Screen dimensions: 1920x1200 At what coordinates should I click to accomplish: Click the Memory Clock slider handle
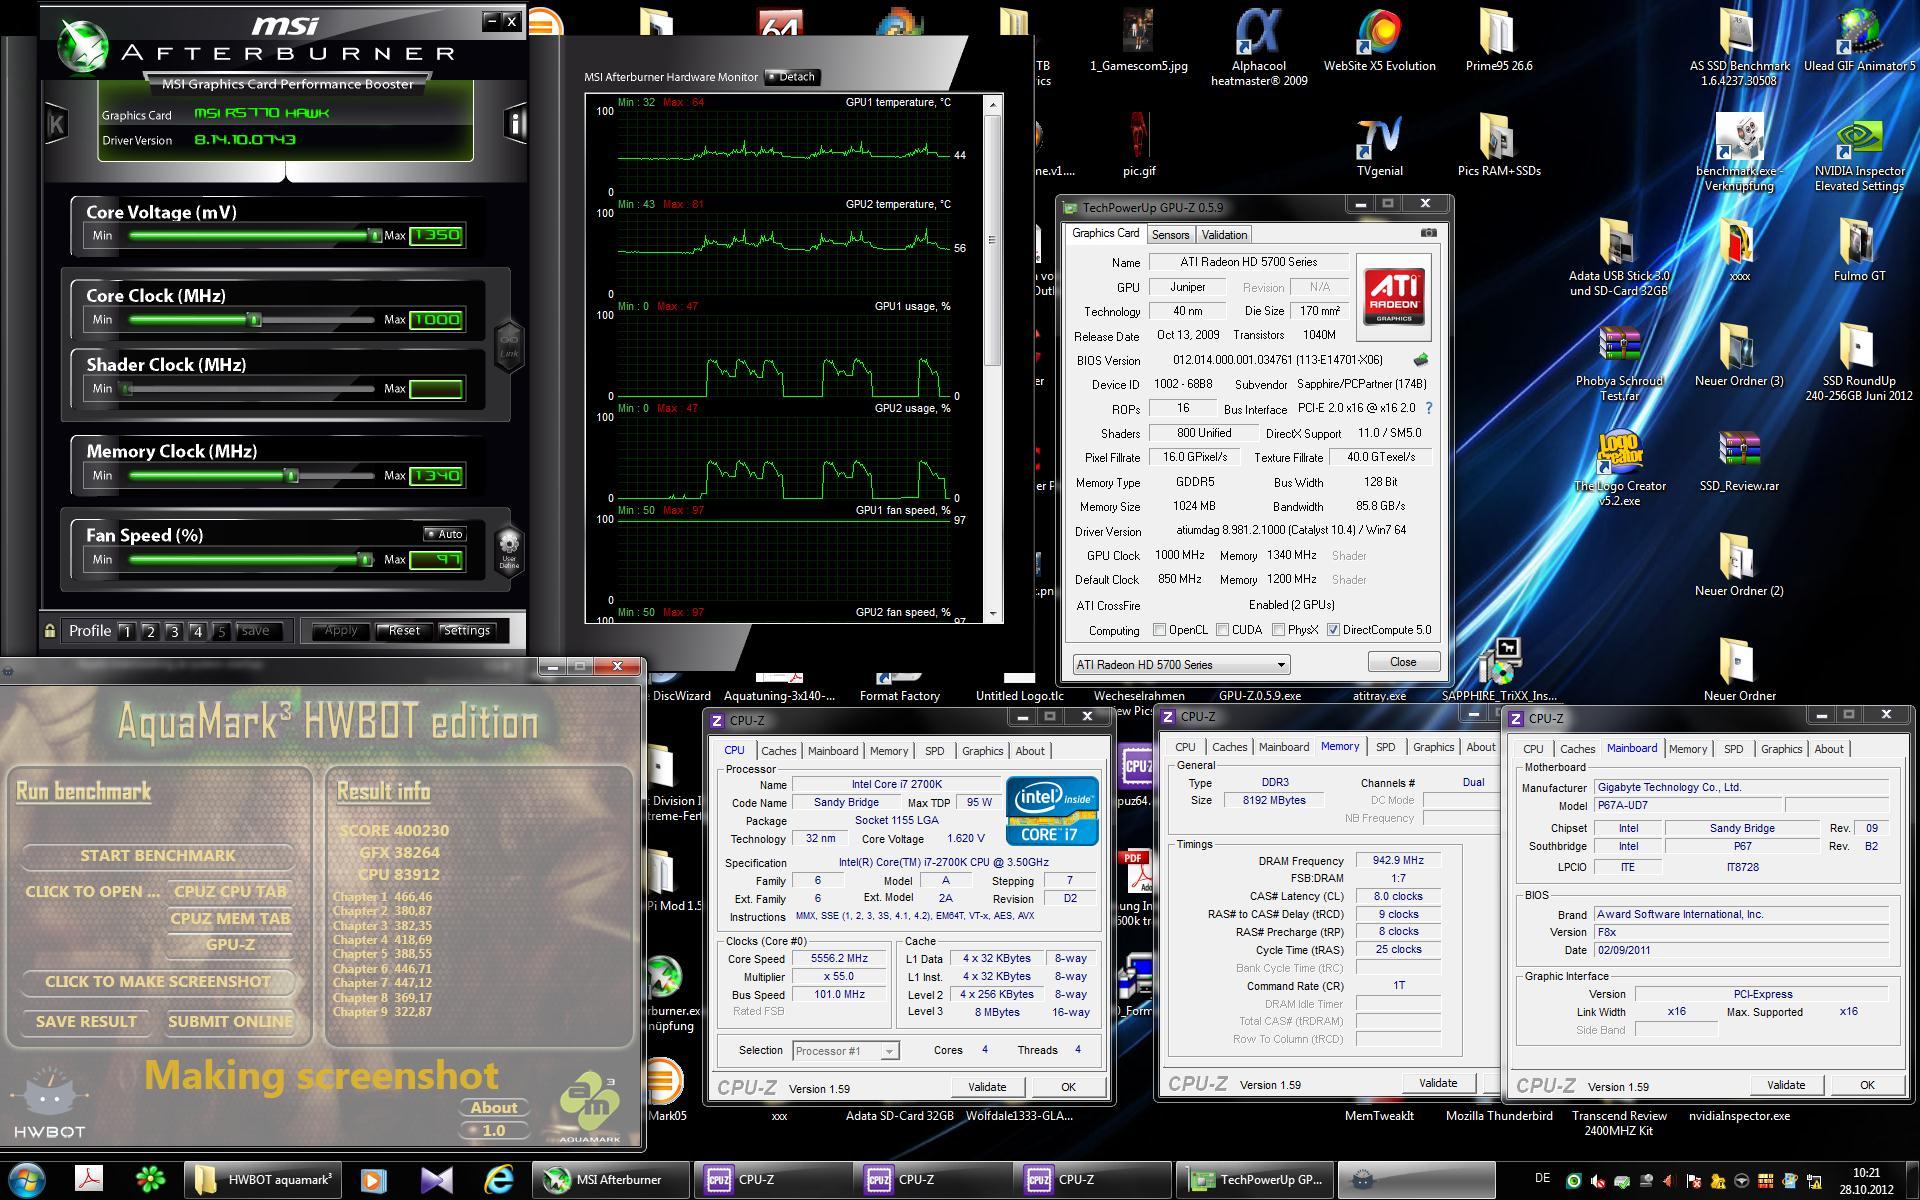[x=291, y=476]
